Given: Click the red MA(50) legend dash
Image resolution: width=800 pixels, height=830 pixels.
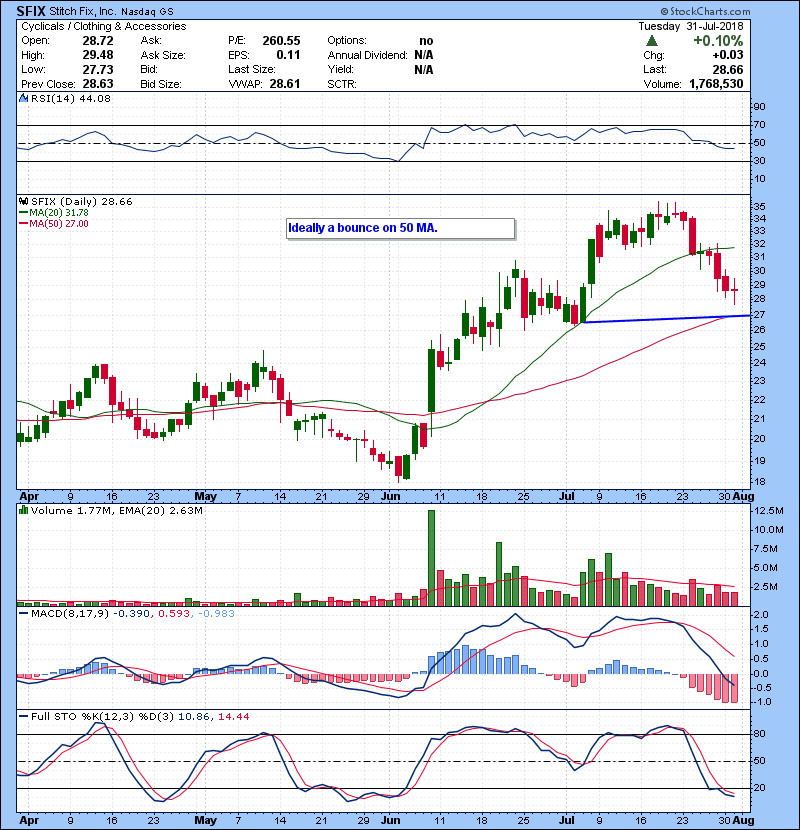Looking at the screenshot, I should pos(23,224).
